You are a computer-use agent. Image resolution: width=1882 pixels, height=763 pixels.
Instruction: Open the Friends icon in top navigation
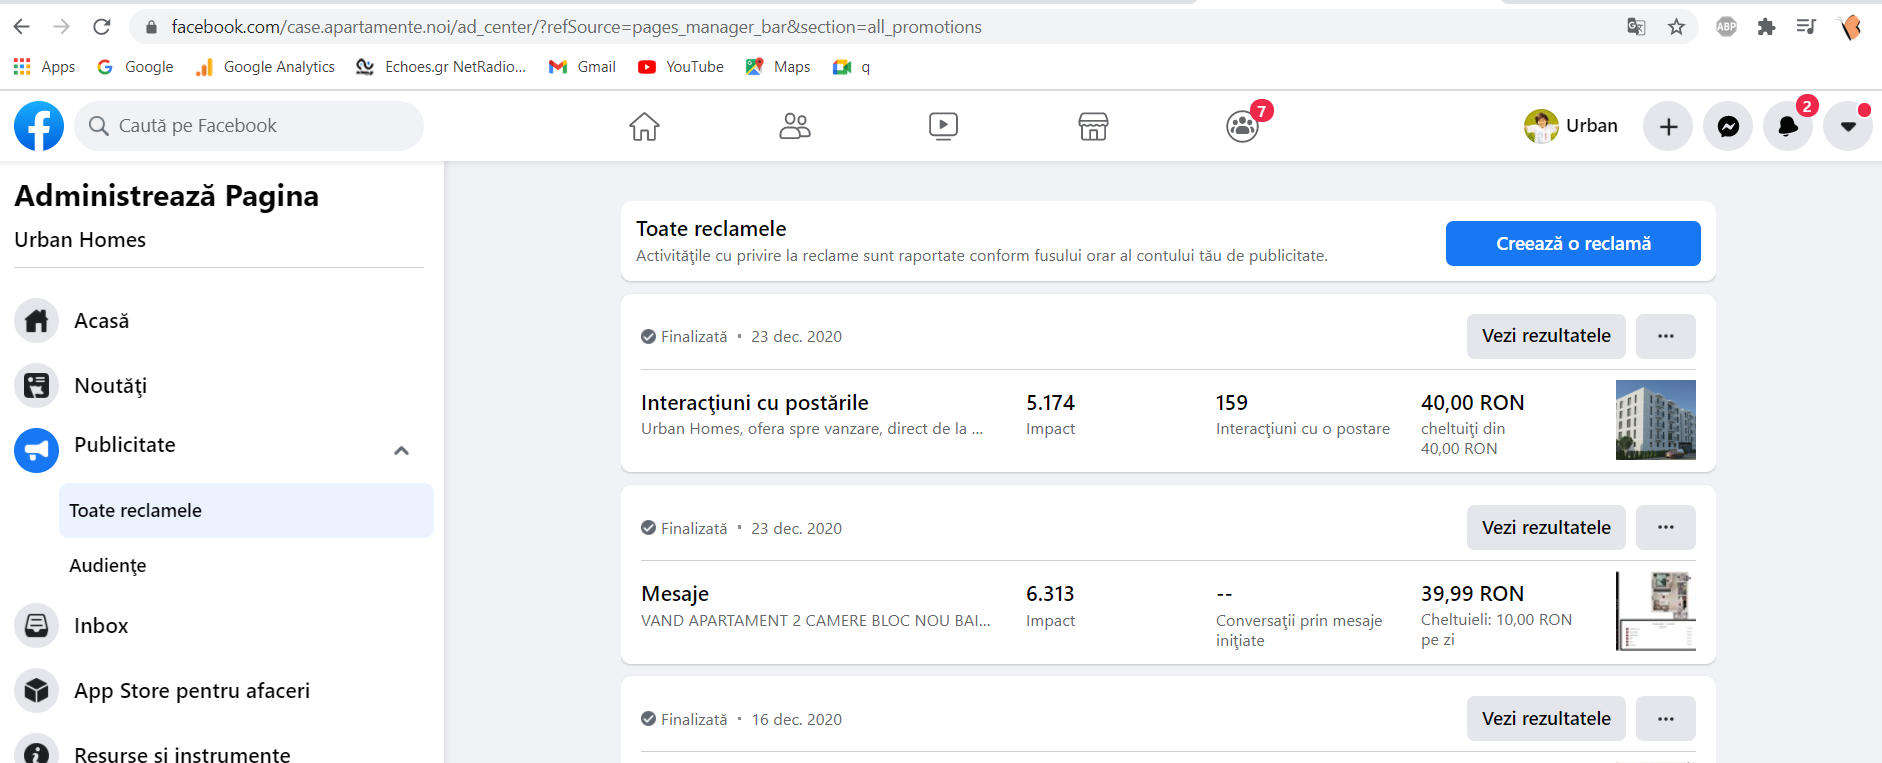tap(794, 126)
